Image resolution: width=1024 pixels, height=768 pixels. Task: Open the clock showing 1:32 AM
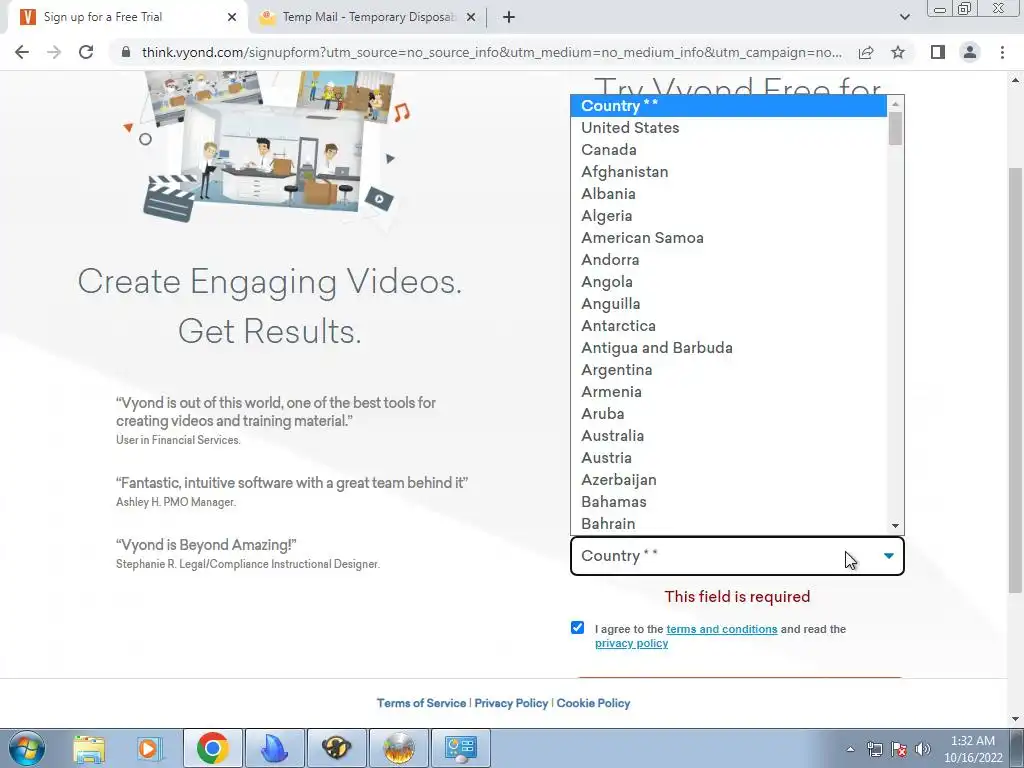point(973,749)
